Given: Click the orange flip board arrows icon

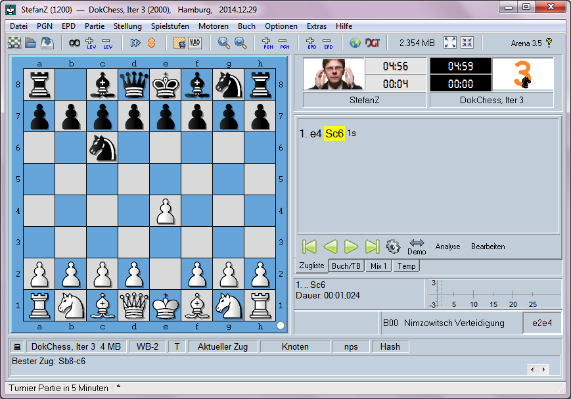Looking at the screenshot, I should 151,43.
